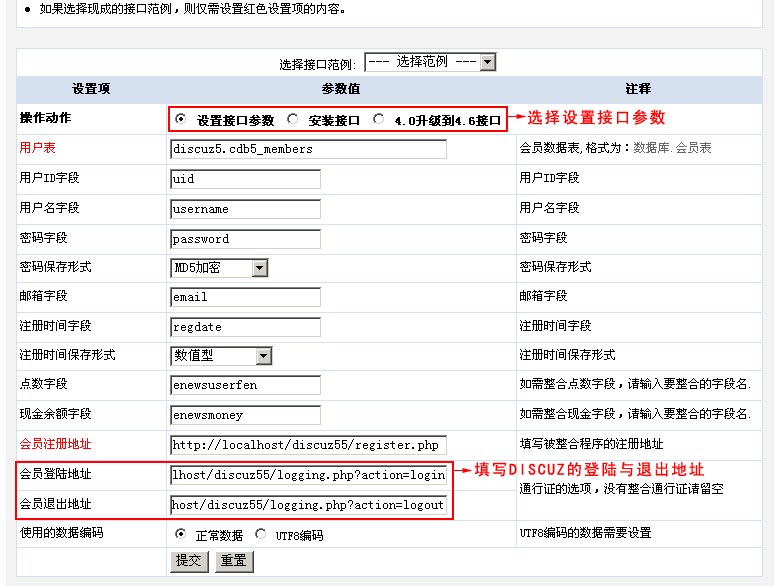The width and height of the screenshot is (780, 586).
Task: Choose the 4.0升级到4.6接口 radio option
Action: (x=378, y=119)
